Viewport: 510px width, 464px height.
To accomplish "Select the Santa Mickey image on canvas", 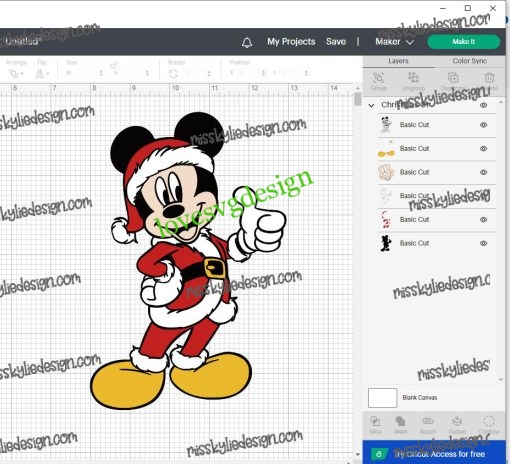I will pos(188,260).
